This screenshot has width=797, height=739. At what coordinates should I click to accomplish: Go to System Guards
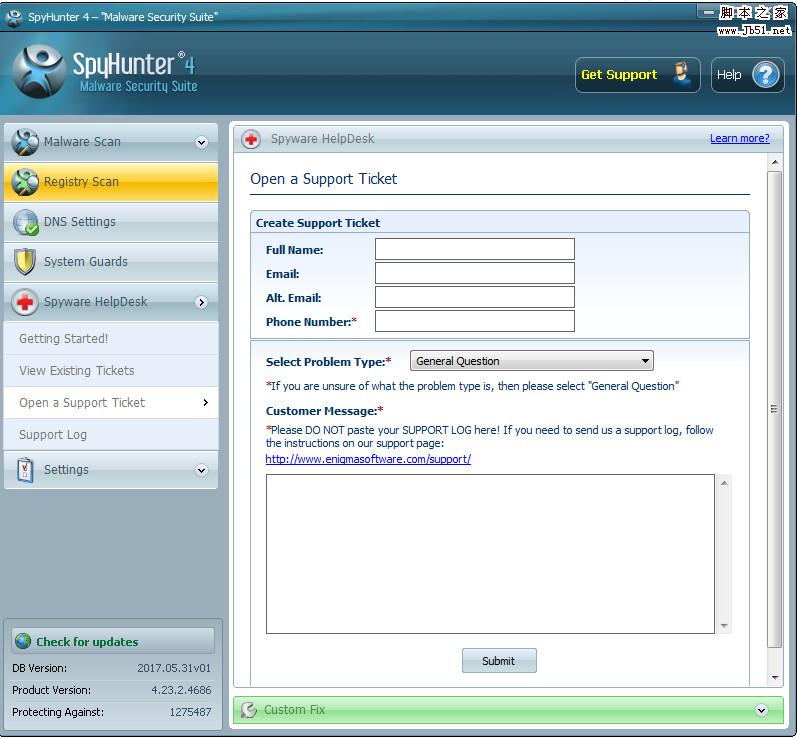111,262
